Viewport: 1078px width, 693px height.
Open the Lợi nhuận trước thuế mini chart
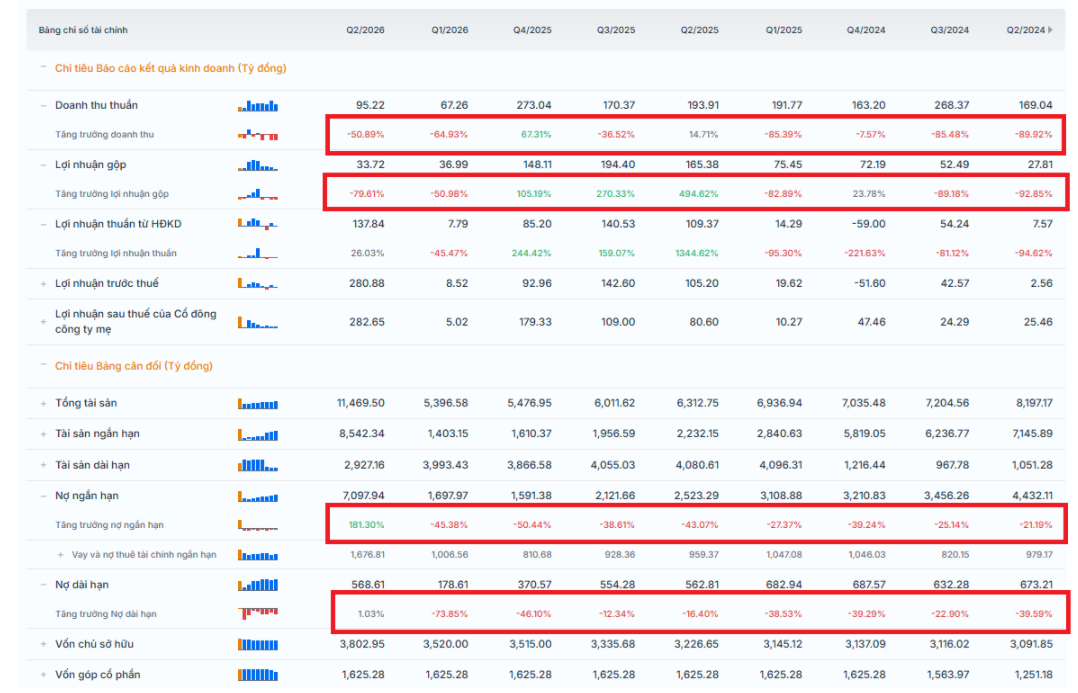258,283
